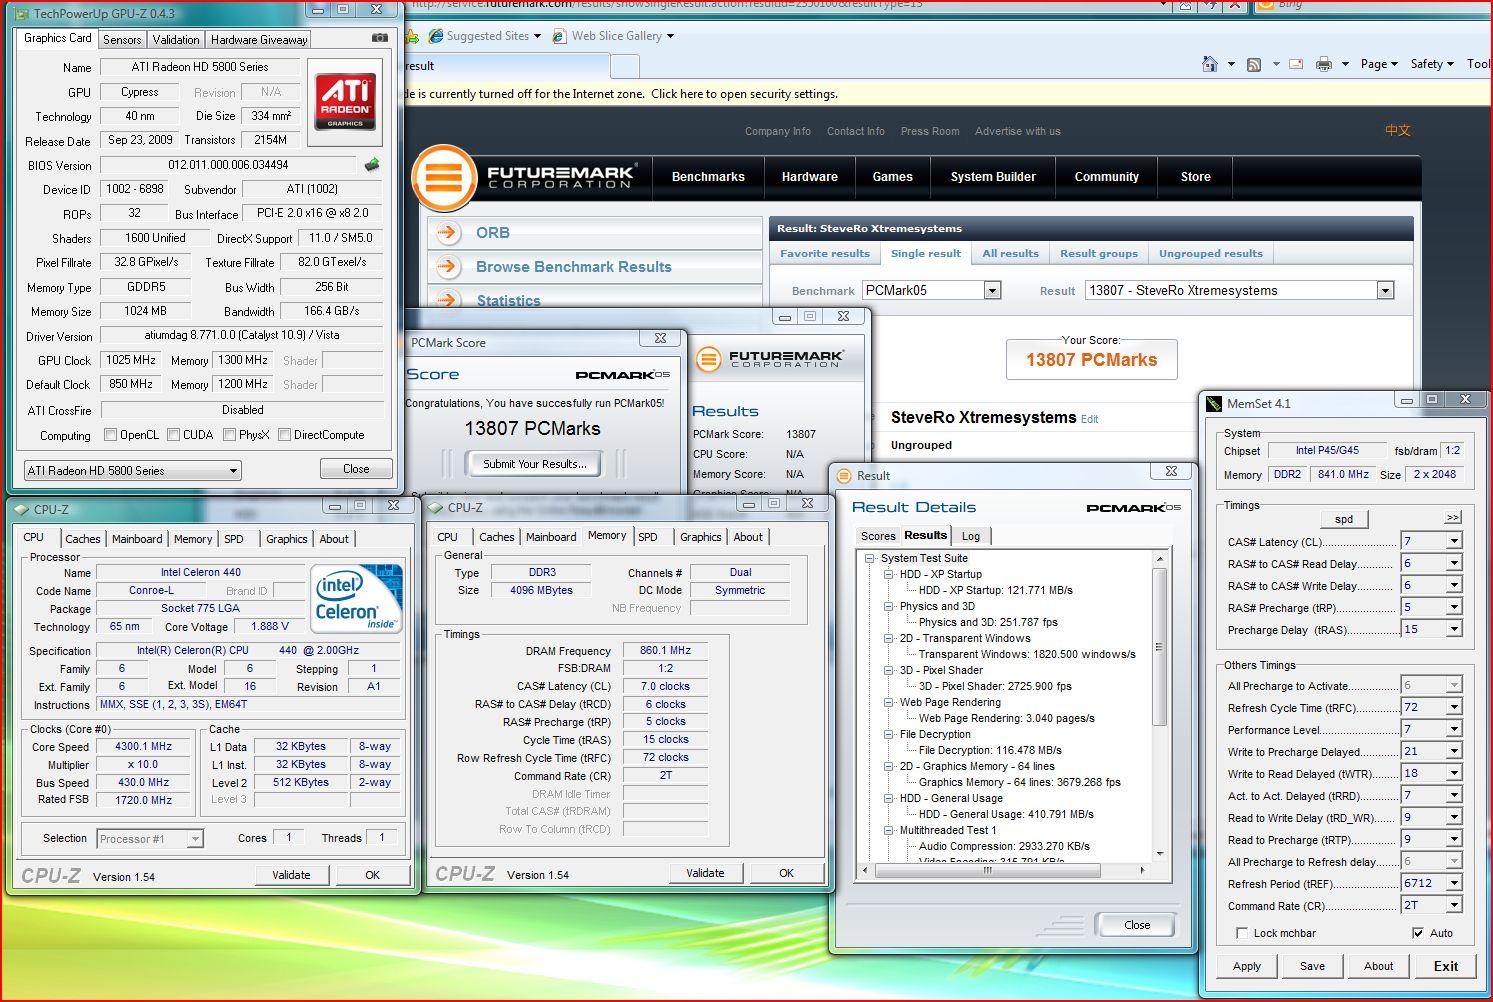Click the Edit link next to SteveRo
The height and width of the screenshot is (1002, 1493).
(1089, 420)
